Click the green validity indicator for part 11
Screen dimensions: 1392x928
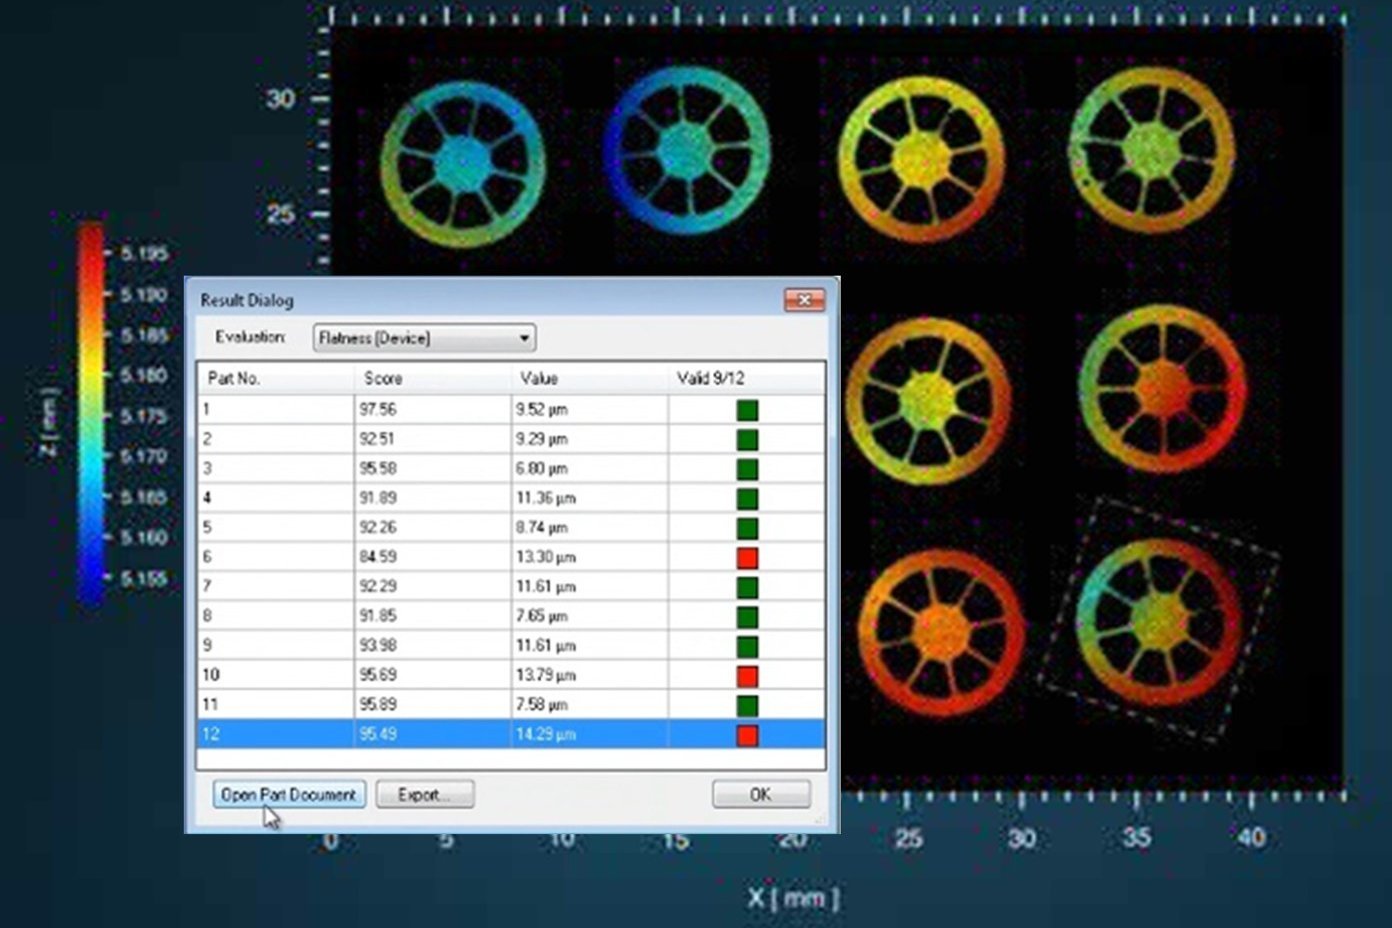click(x=748, y=704)
